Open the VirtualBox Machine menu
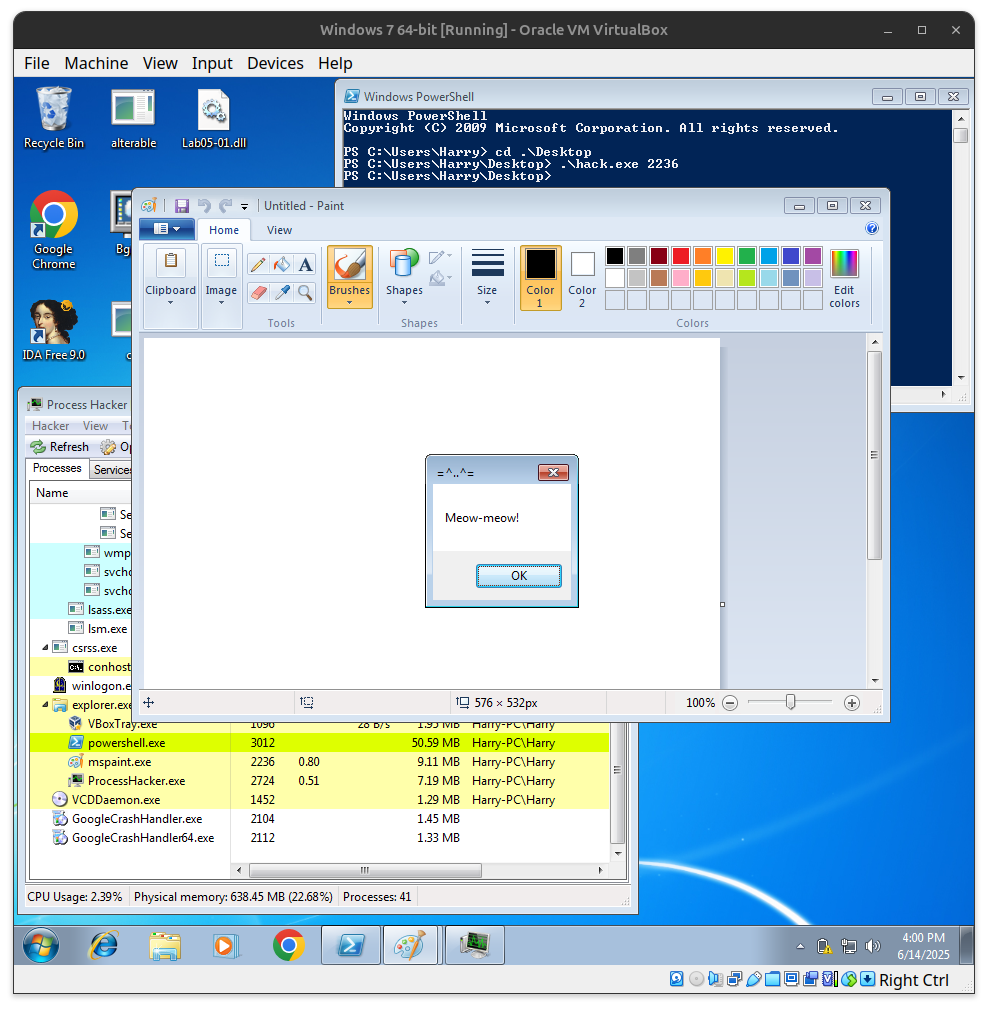This screenshot has width=988, height=1010. pos(96,63)
